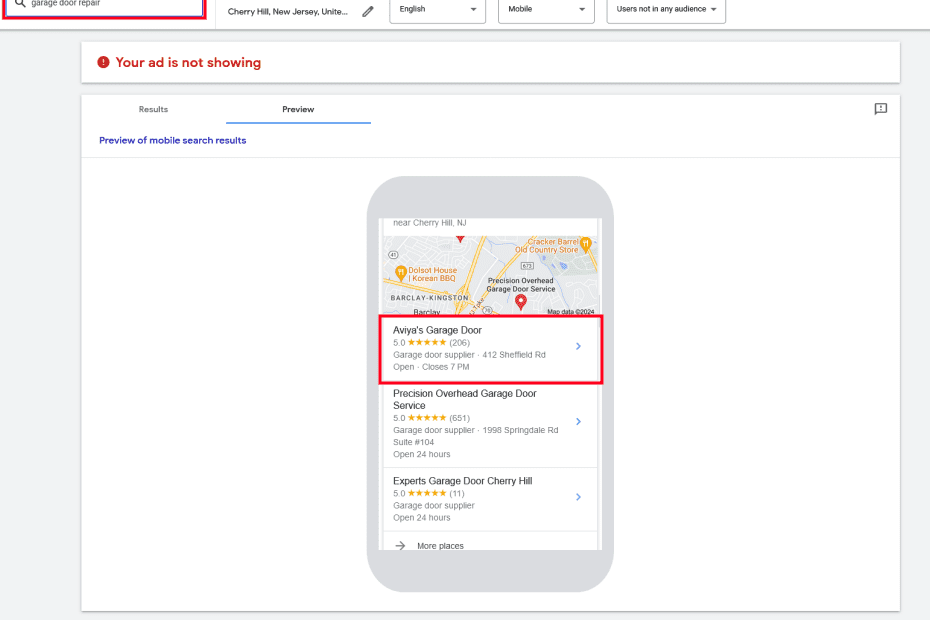Screen dimensions: 930x620
Task: Click the More places arrow icon
Action: click(400, 545)
